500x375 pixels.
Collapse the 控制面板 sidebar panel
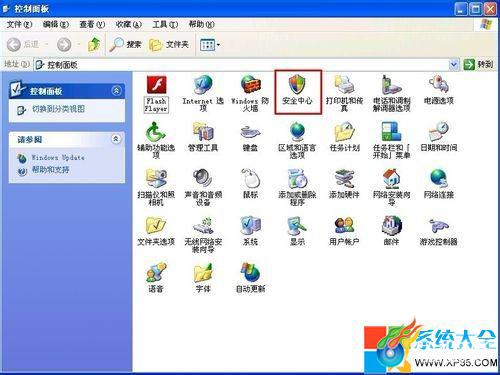click(116, 90)
